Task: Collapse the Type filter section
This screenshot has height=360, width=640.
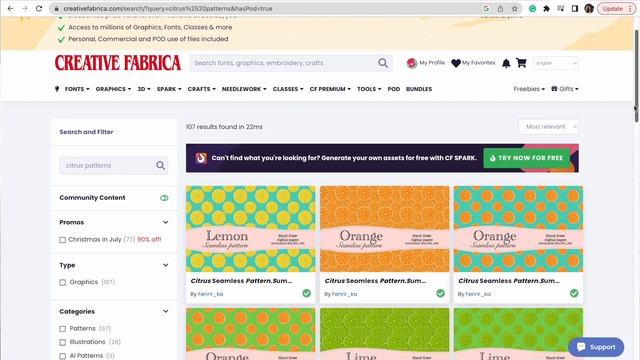Action: coord(165,265)
